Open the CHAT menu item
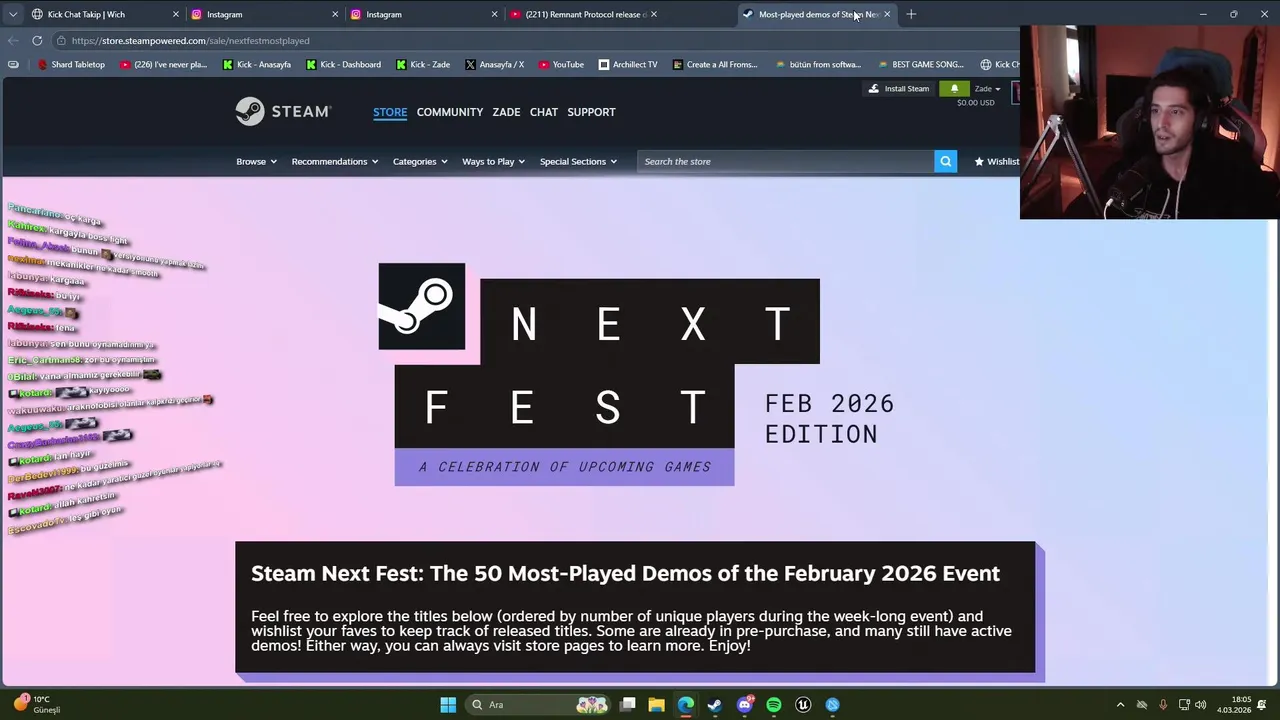This screenshot has height=720, width=1280. (544, 112)
